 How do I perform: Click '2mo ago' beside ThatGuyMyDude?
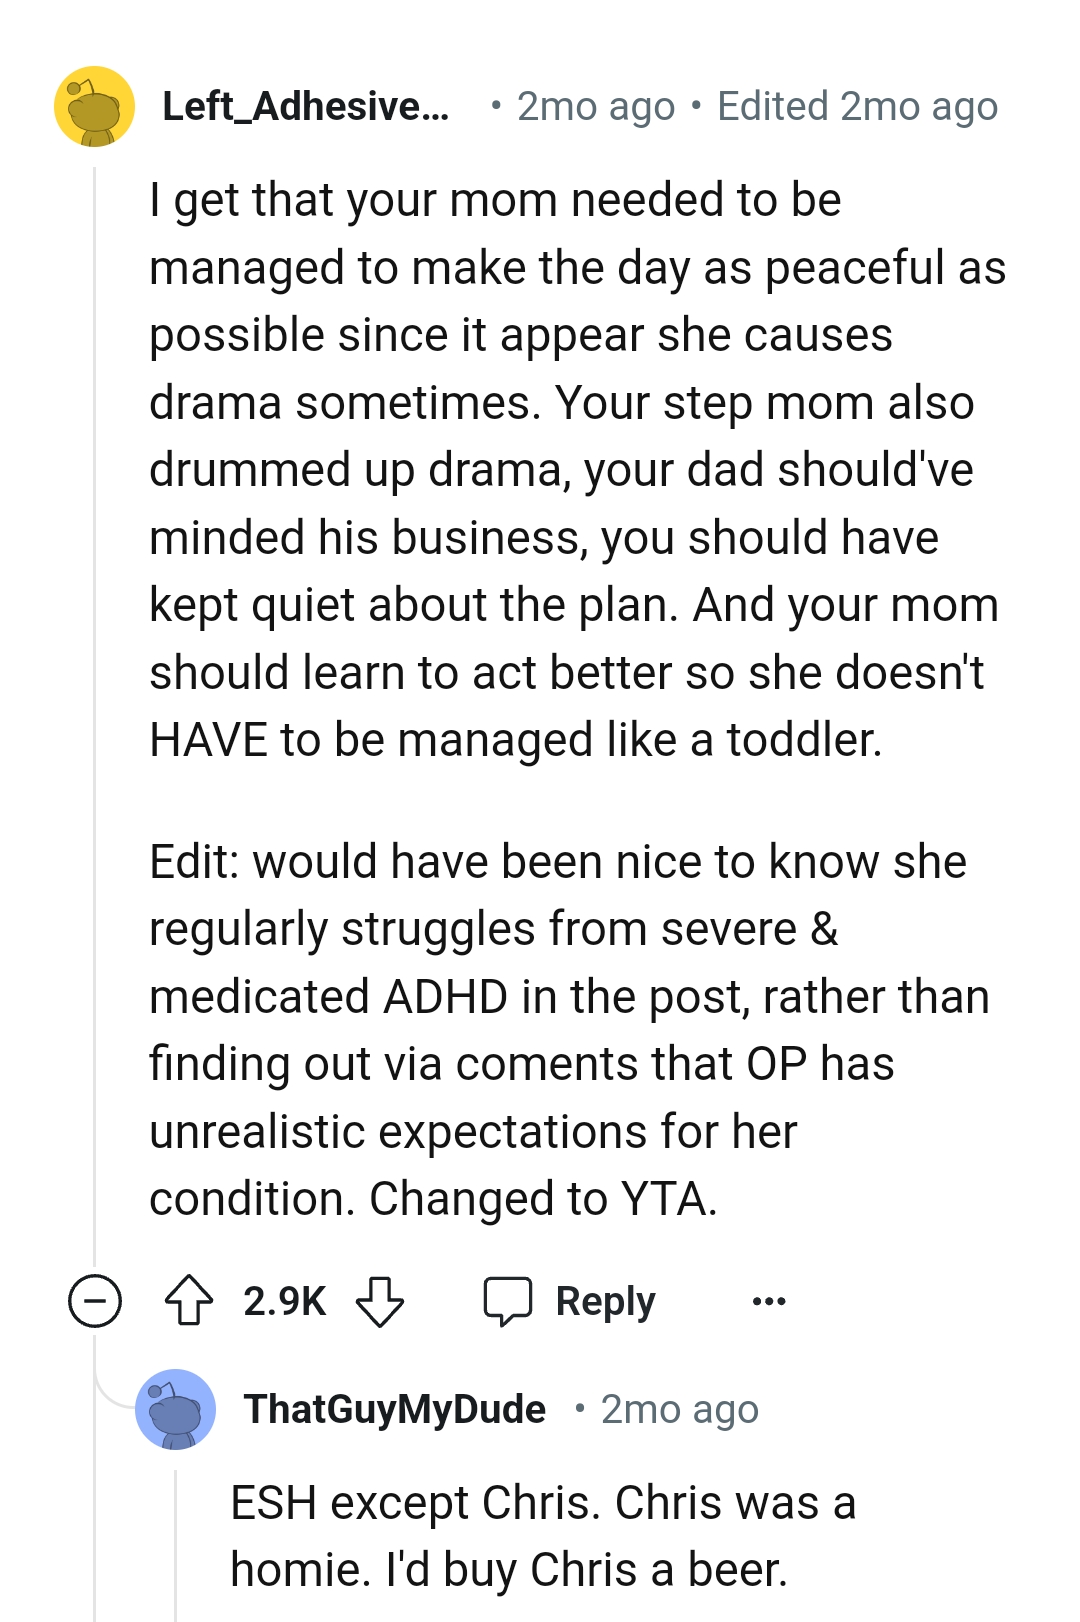click(x=679, y=1408)
